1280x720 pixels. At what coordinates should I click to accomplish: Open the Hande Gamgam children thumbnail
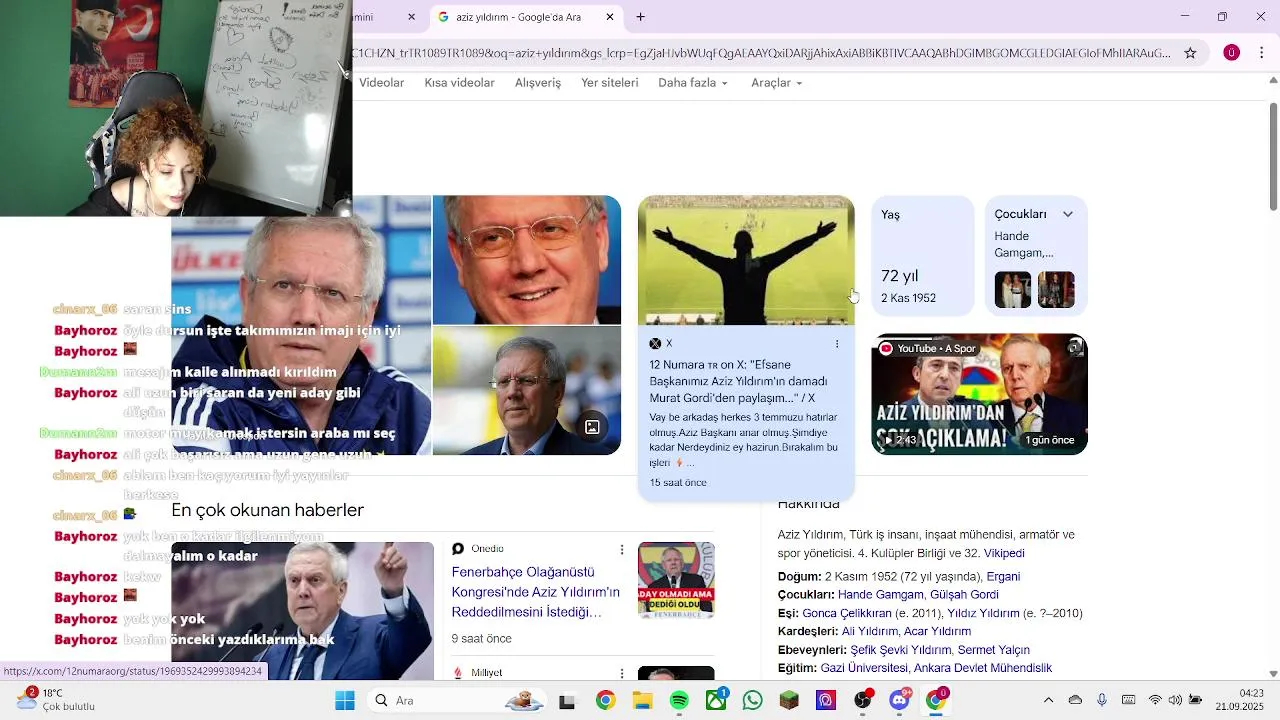[x=1013, y=290]
